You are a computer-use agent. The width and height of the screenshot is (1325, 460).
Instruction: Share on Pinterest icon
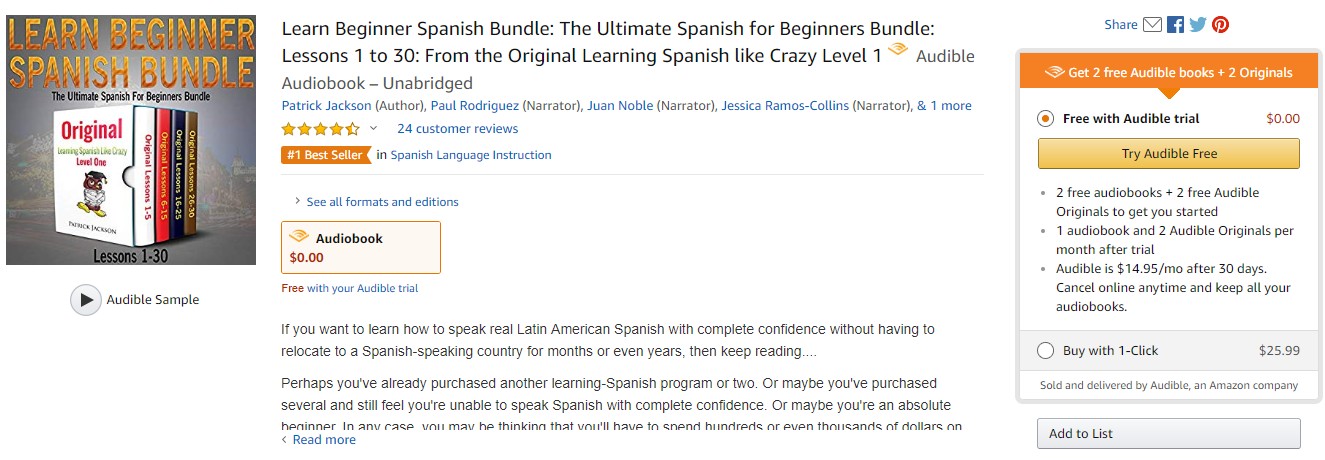[x=1220, y=25]
